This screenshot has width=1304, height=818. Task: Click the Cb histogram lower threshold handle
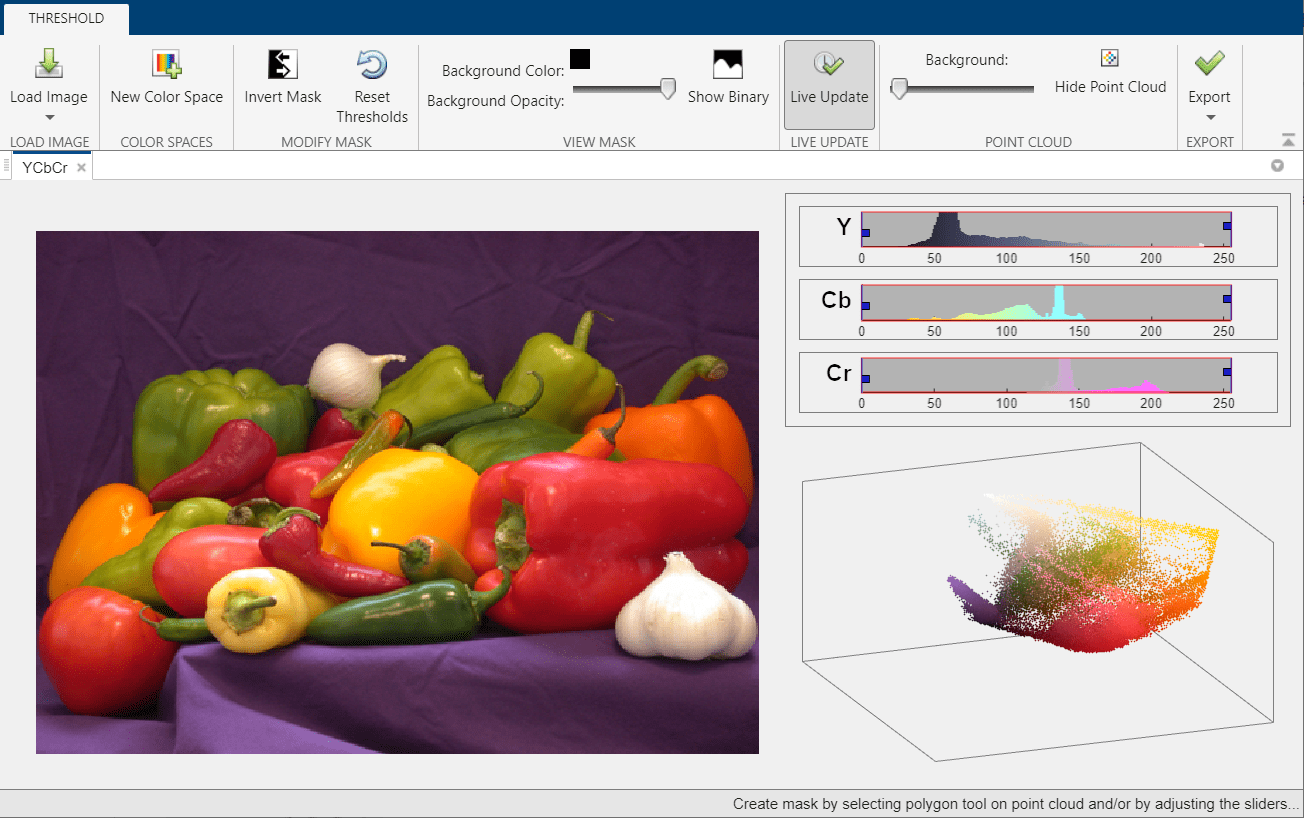tap(866, 306)
